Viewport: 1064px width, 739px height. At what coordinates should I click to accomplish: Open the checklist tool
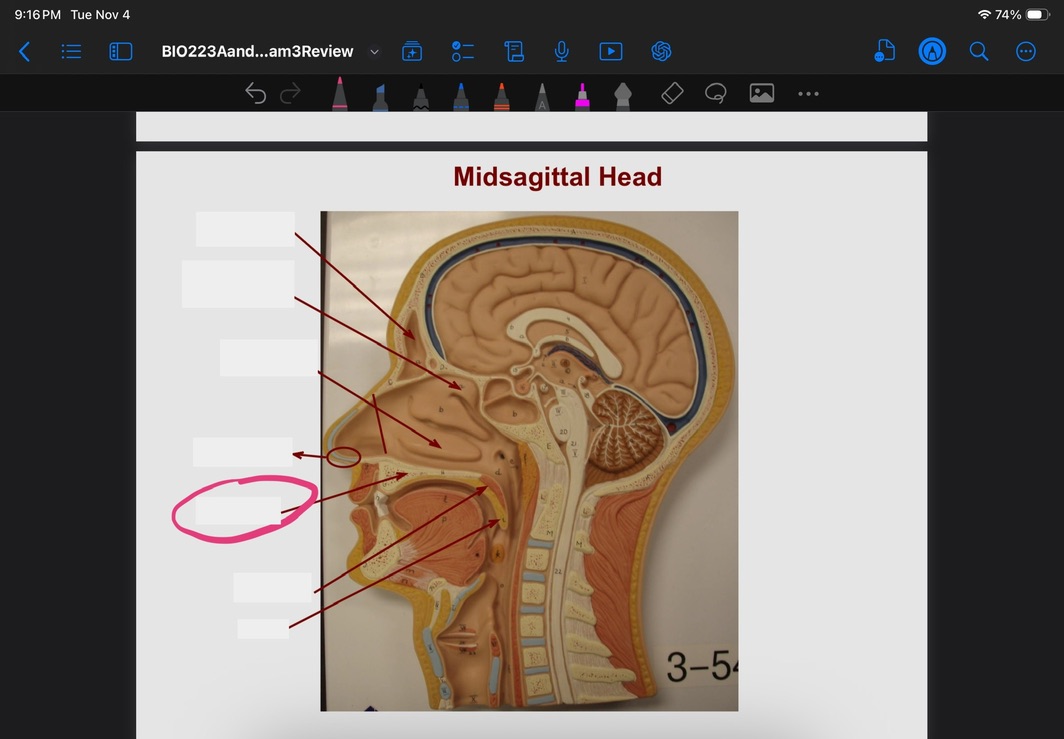[x=462, y=51]
